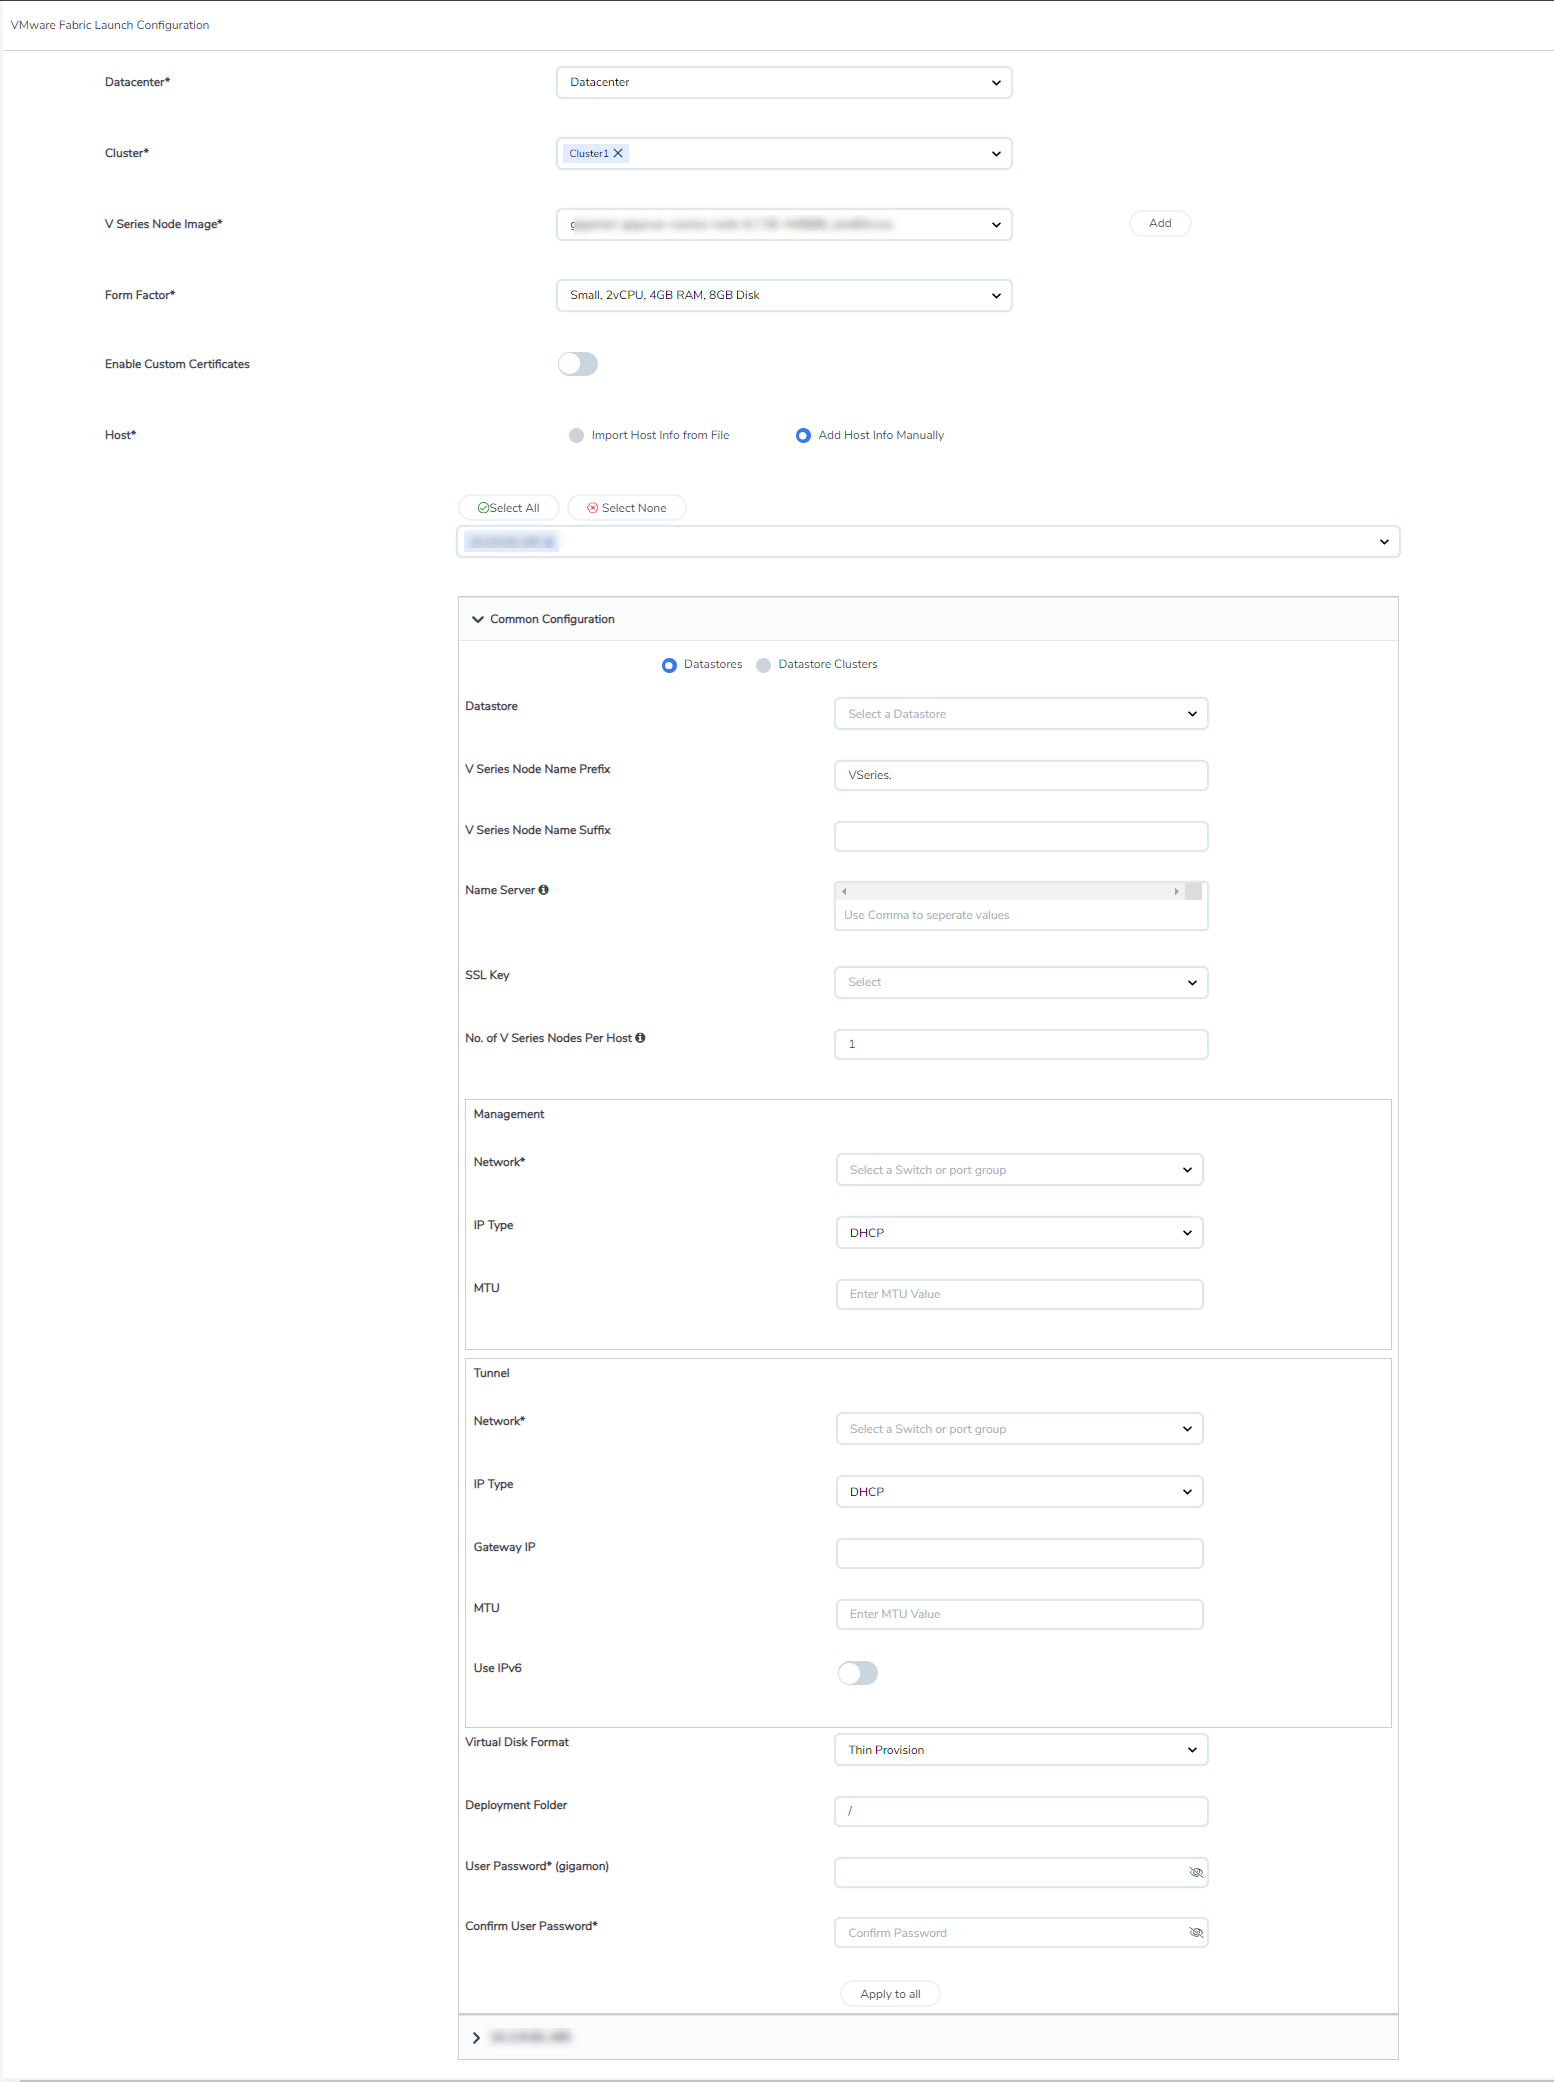Click info icon beside Nodes Per Host

640,1038
